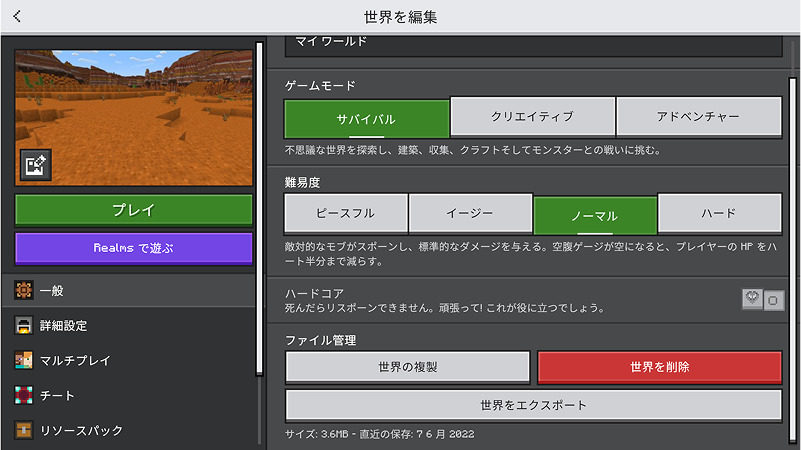Click the 難易度 heading text
This screenshot has width=801, height=450.
302,182
